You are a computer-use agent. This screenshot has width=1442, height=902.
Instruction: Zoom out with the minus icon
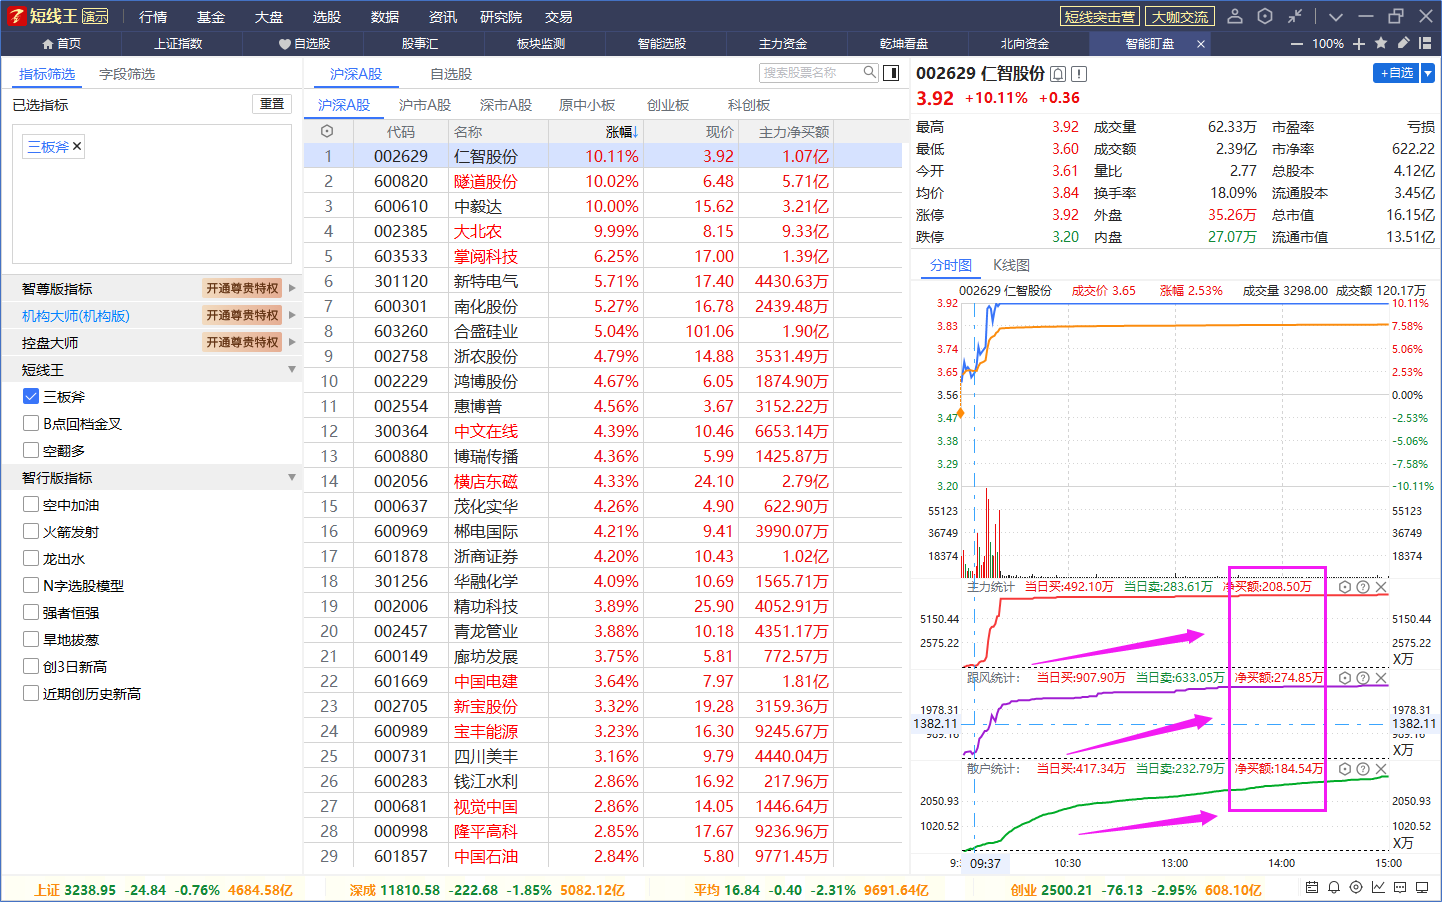(1297, 44)
